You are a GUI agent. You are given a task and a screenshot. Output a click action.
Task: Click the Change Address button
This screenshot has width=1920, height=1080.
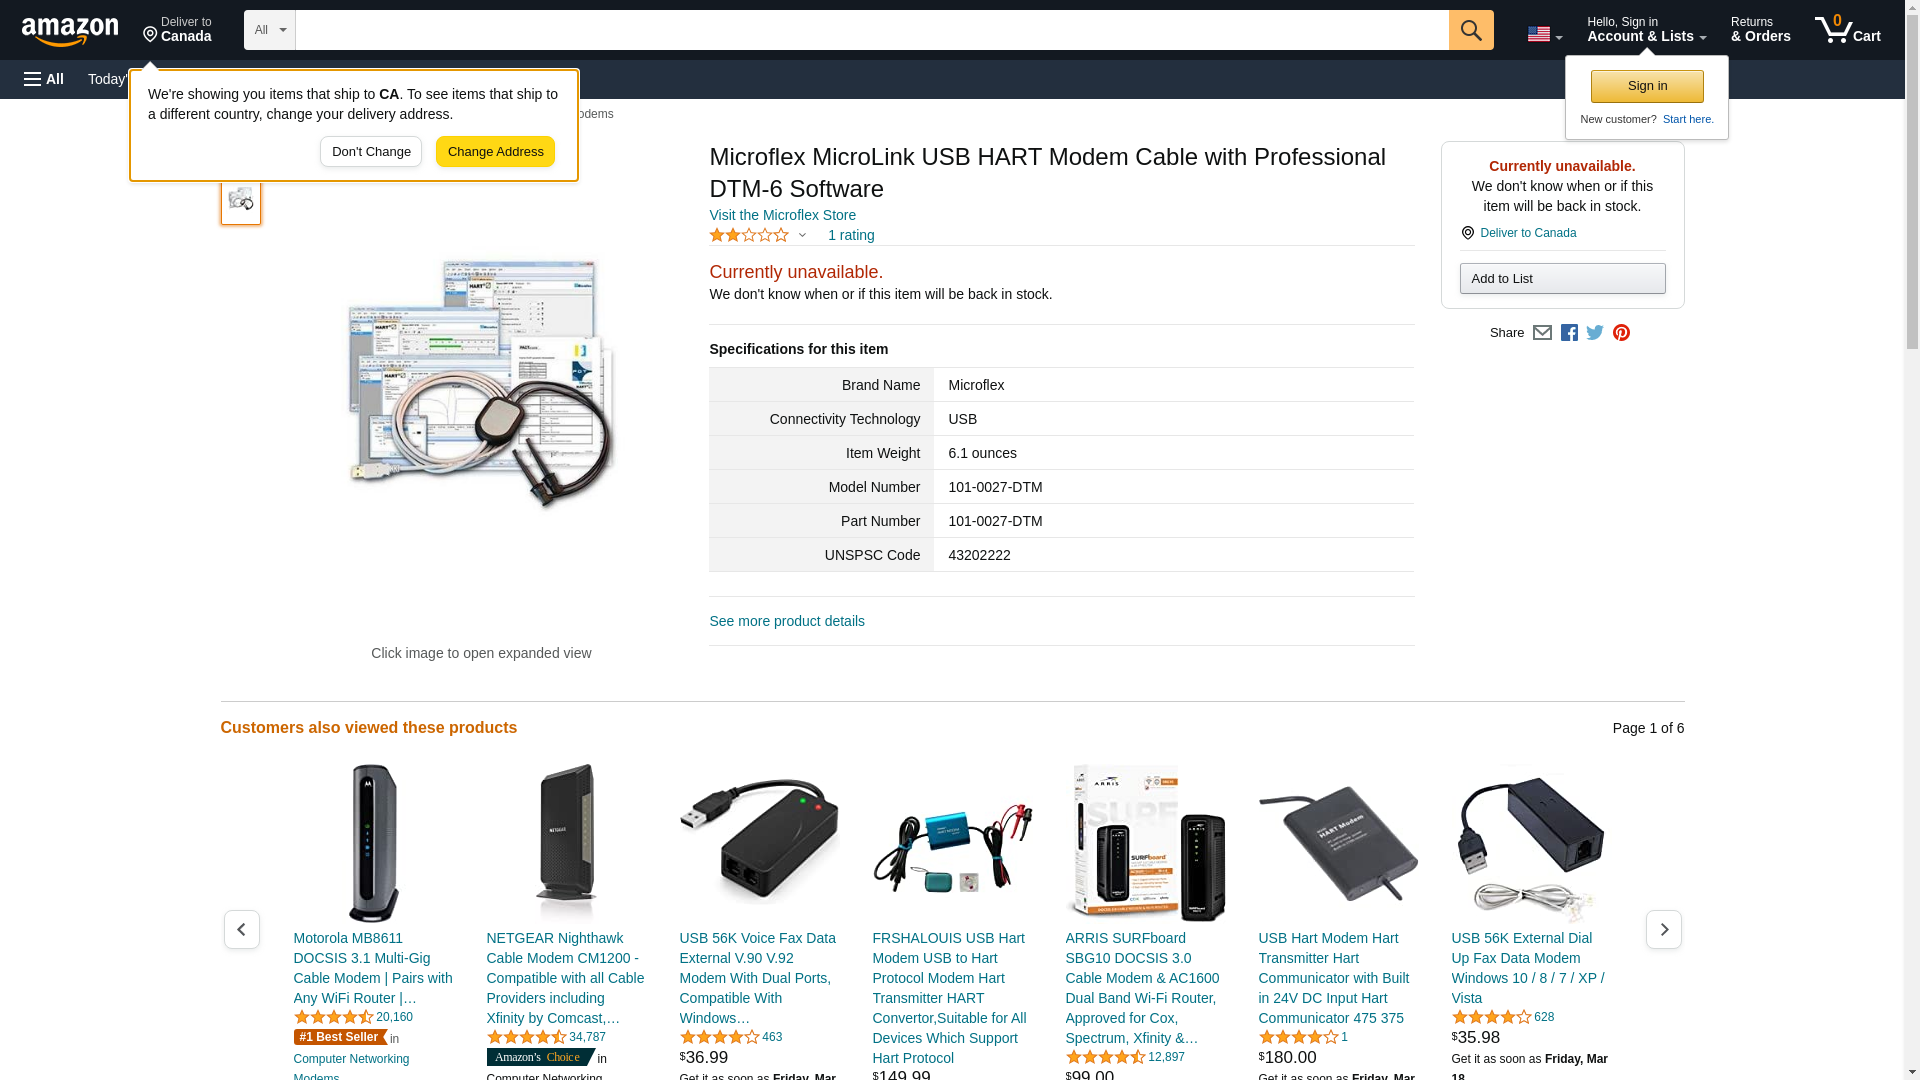coord(495,152)
